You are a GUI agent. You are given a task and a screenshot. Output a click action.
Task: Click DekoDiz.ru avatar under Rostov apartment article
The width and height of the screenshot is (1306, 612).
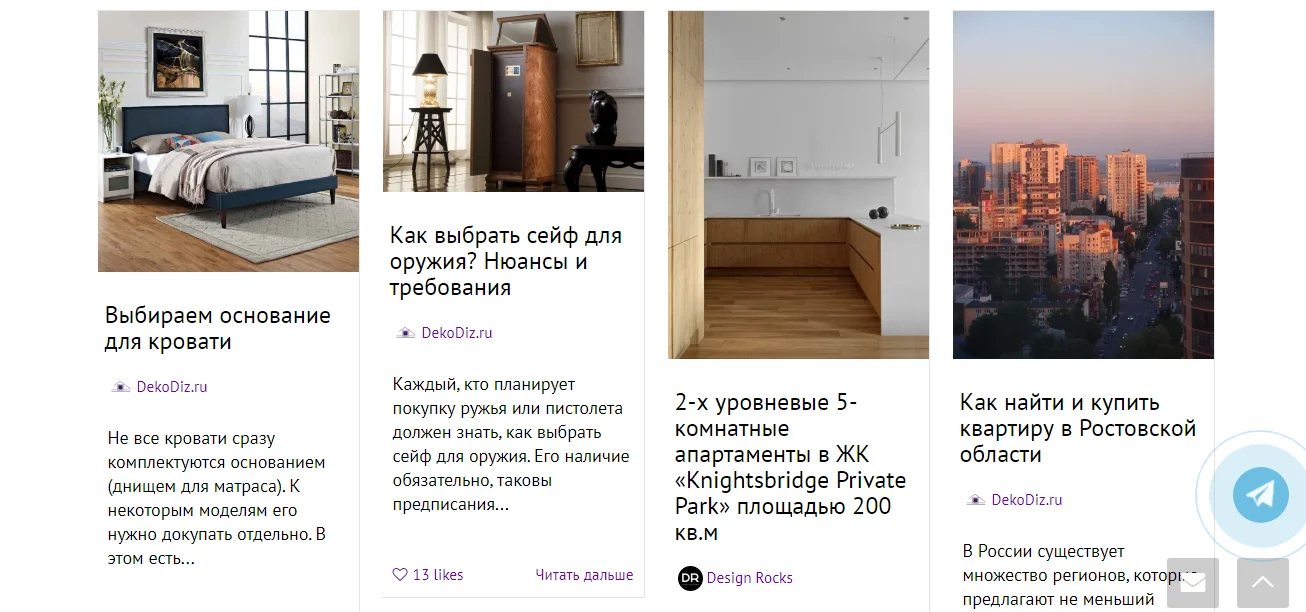[976, 500]
